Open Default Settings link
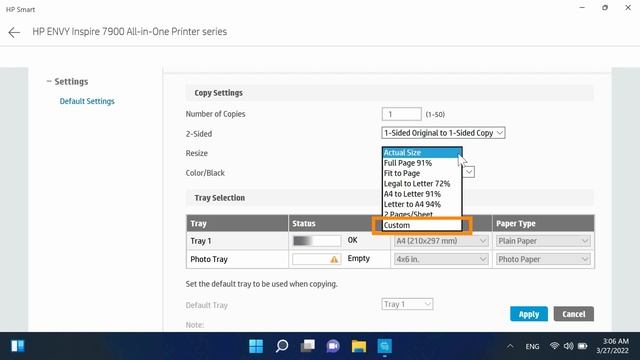 [87, 101]
